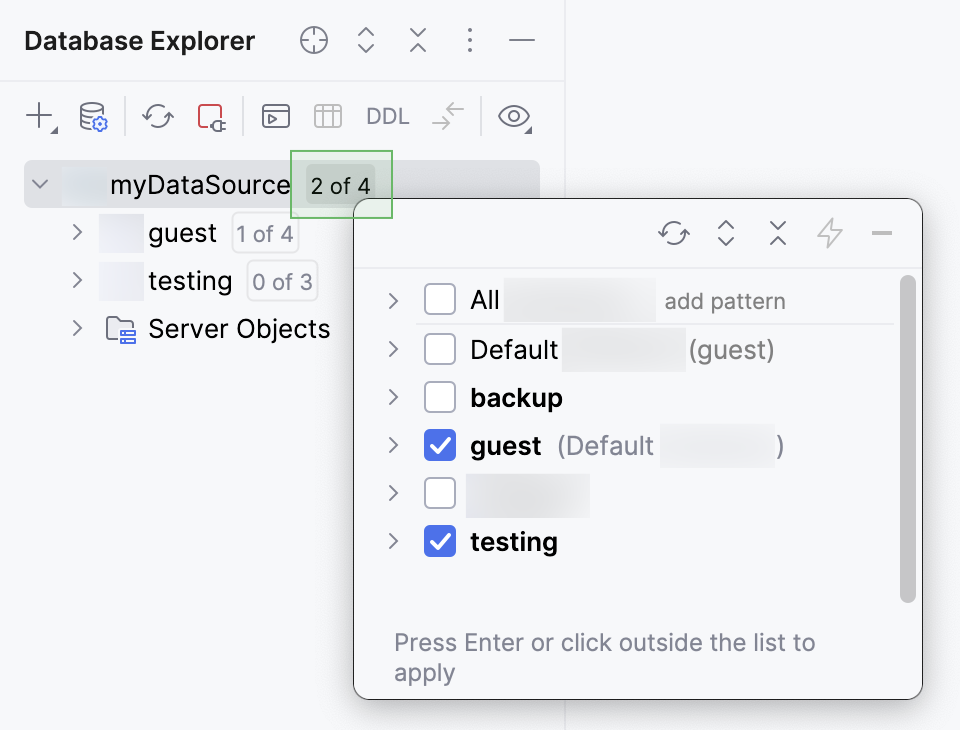Viewport: 960px width, 730px height.
Task: Open the Database Explorer kebab menu
Action: click(x=469, y=40)
